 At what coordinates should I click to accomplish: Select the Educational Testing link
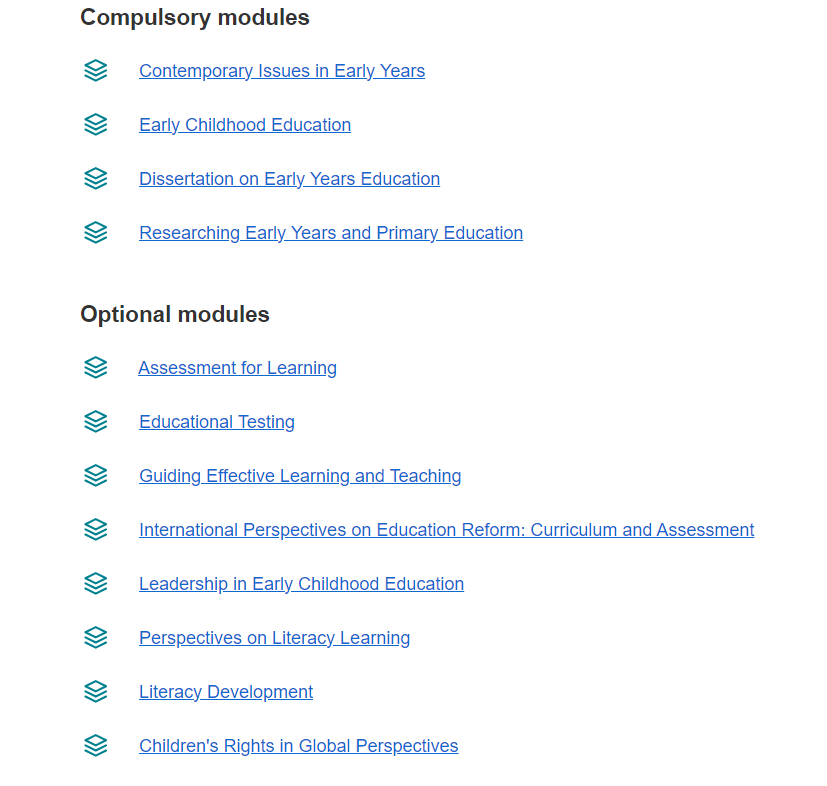click(x=217, y=422)
